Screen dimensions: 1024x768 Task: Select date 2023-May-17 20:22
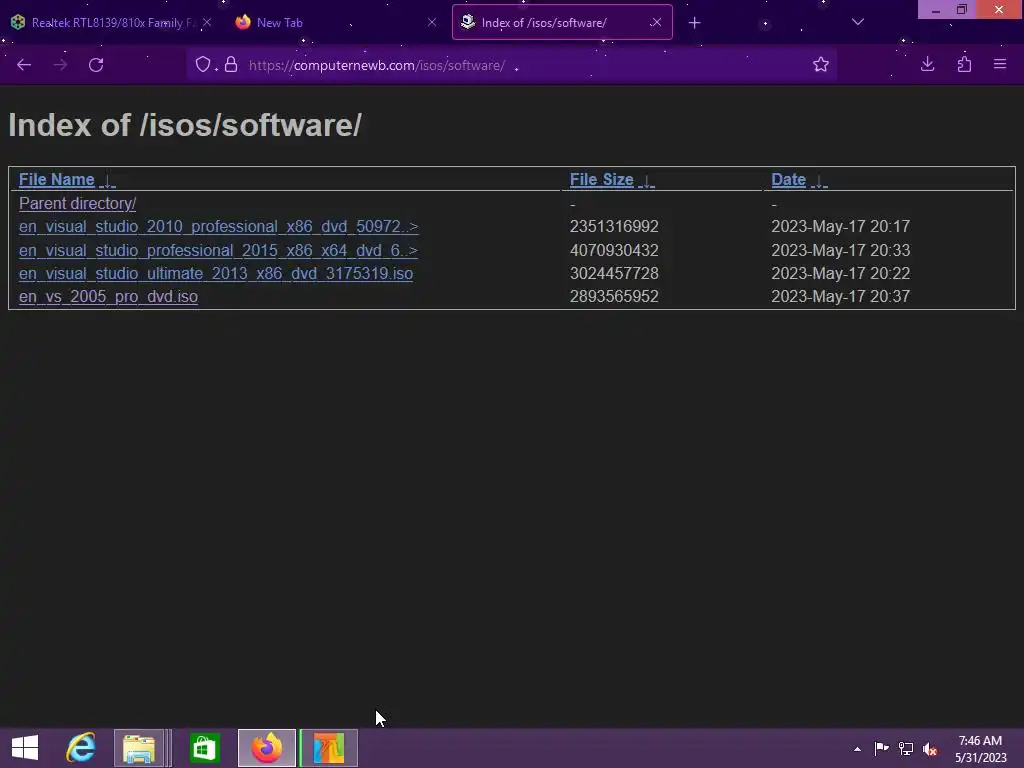point(840,273)
